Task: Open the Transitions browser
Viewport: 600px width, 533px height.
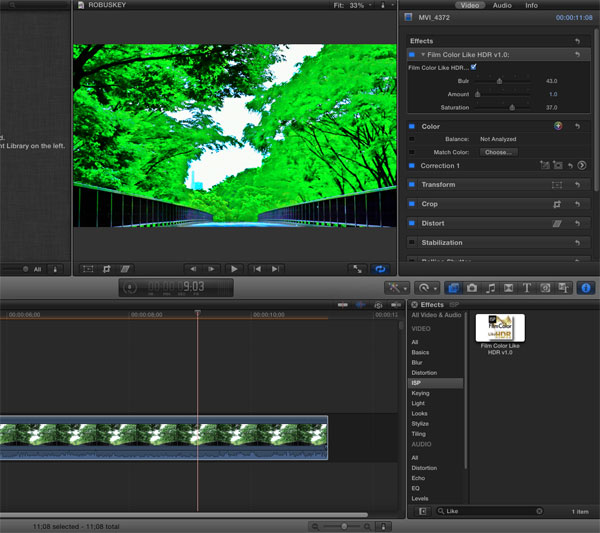Action: click(509, 288)
